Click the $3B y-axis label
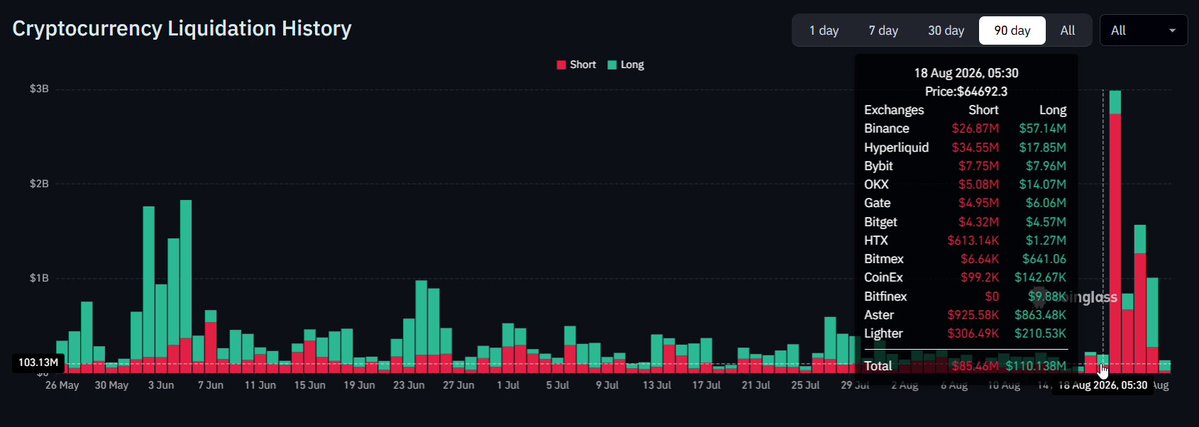1199x427 pixels. point(39,90)
